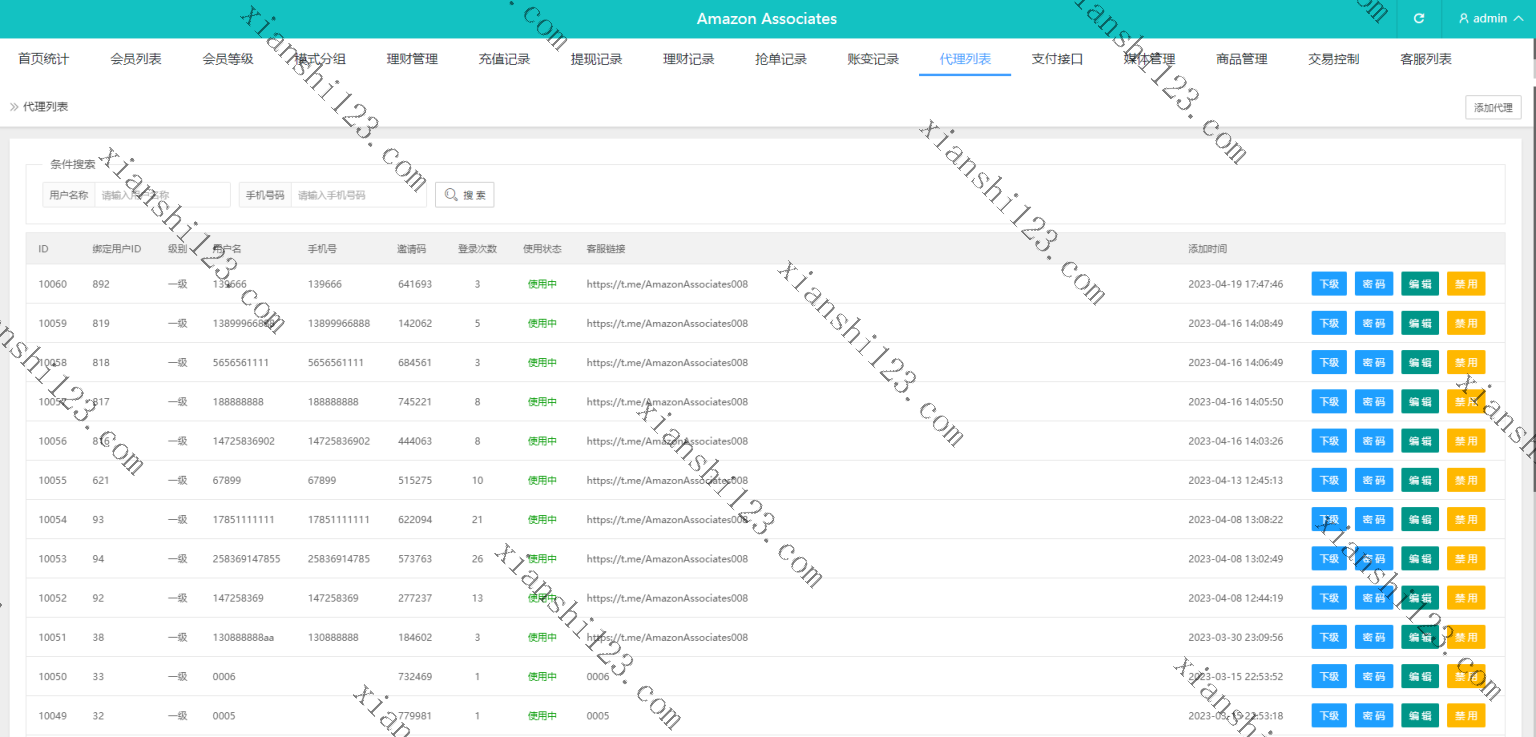The width and height of the screenshot is (1536, 737).
Task: Click the magnifier Search button
Action: (x=464, y=195)
